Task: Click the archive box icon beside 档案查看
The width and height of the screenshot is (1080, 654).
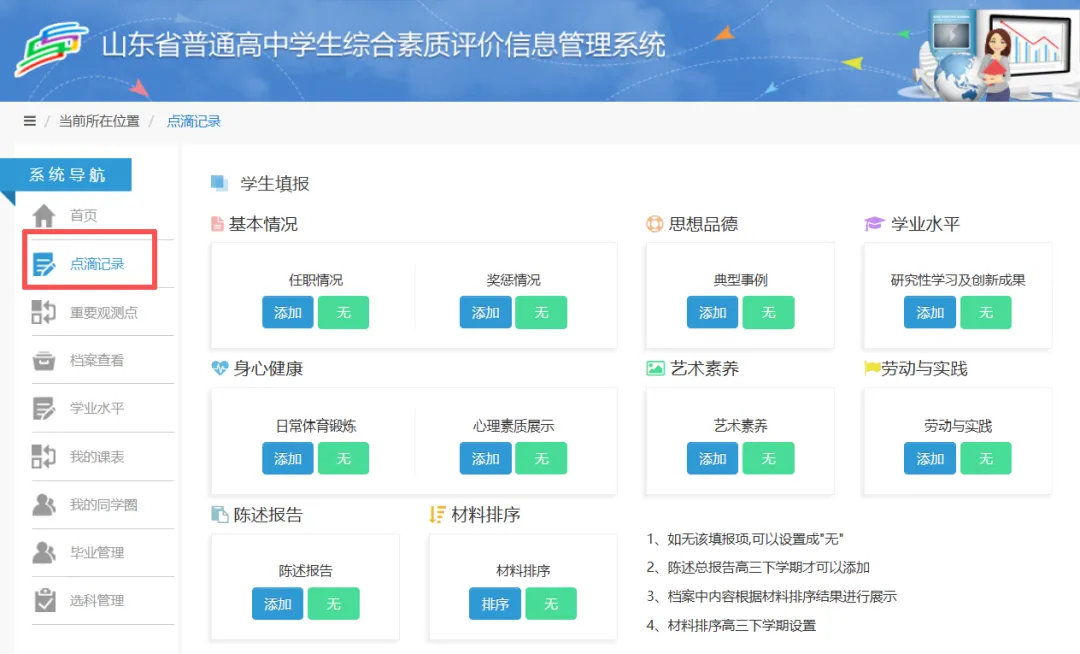Action: pos(44,360)
